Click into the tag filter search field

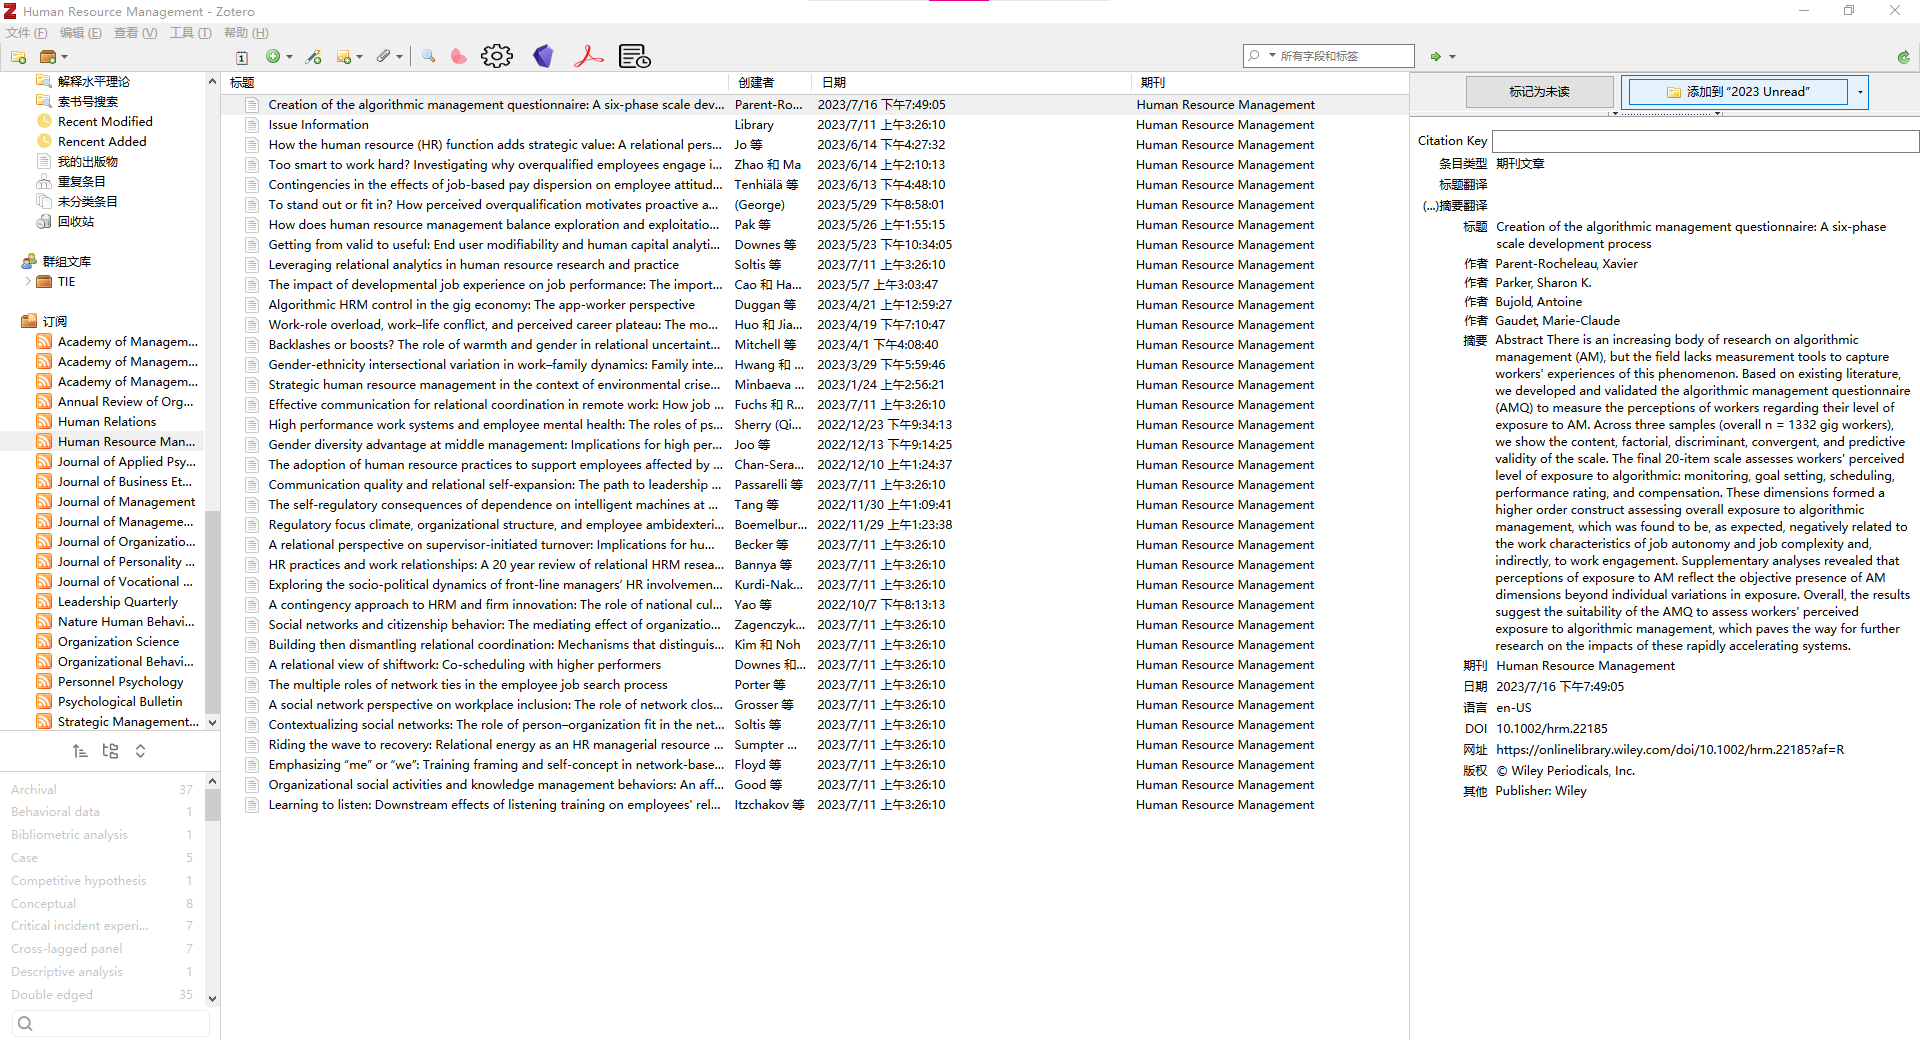click(x=111, y=1023)
